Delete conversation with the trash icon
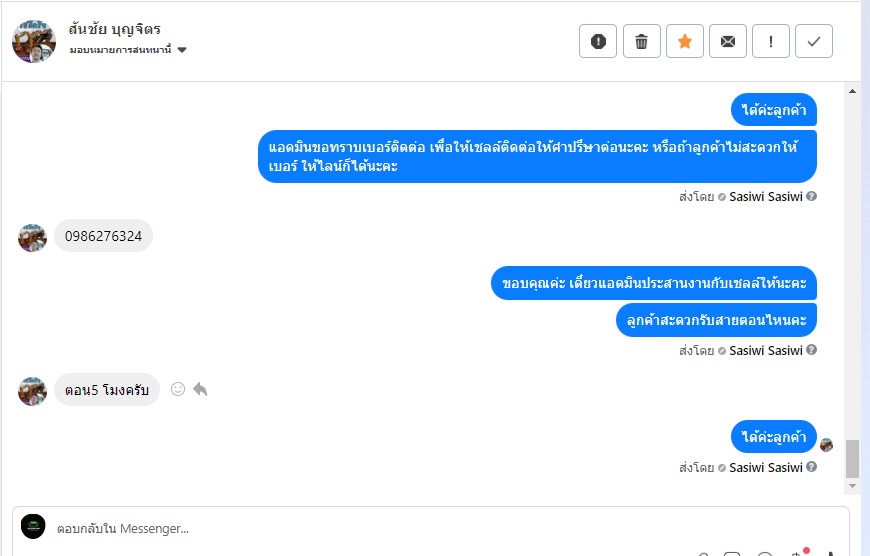The image size is (870, 556). tap(641, 41)
